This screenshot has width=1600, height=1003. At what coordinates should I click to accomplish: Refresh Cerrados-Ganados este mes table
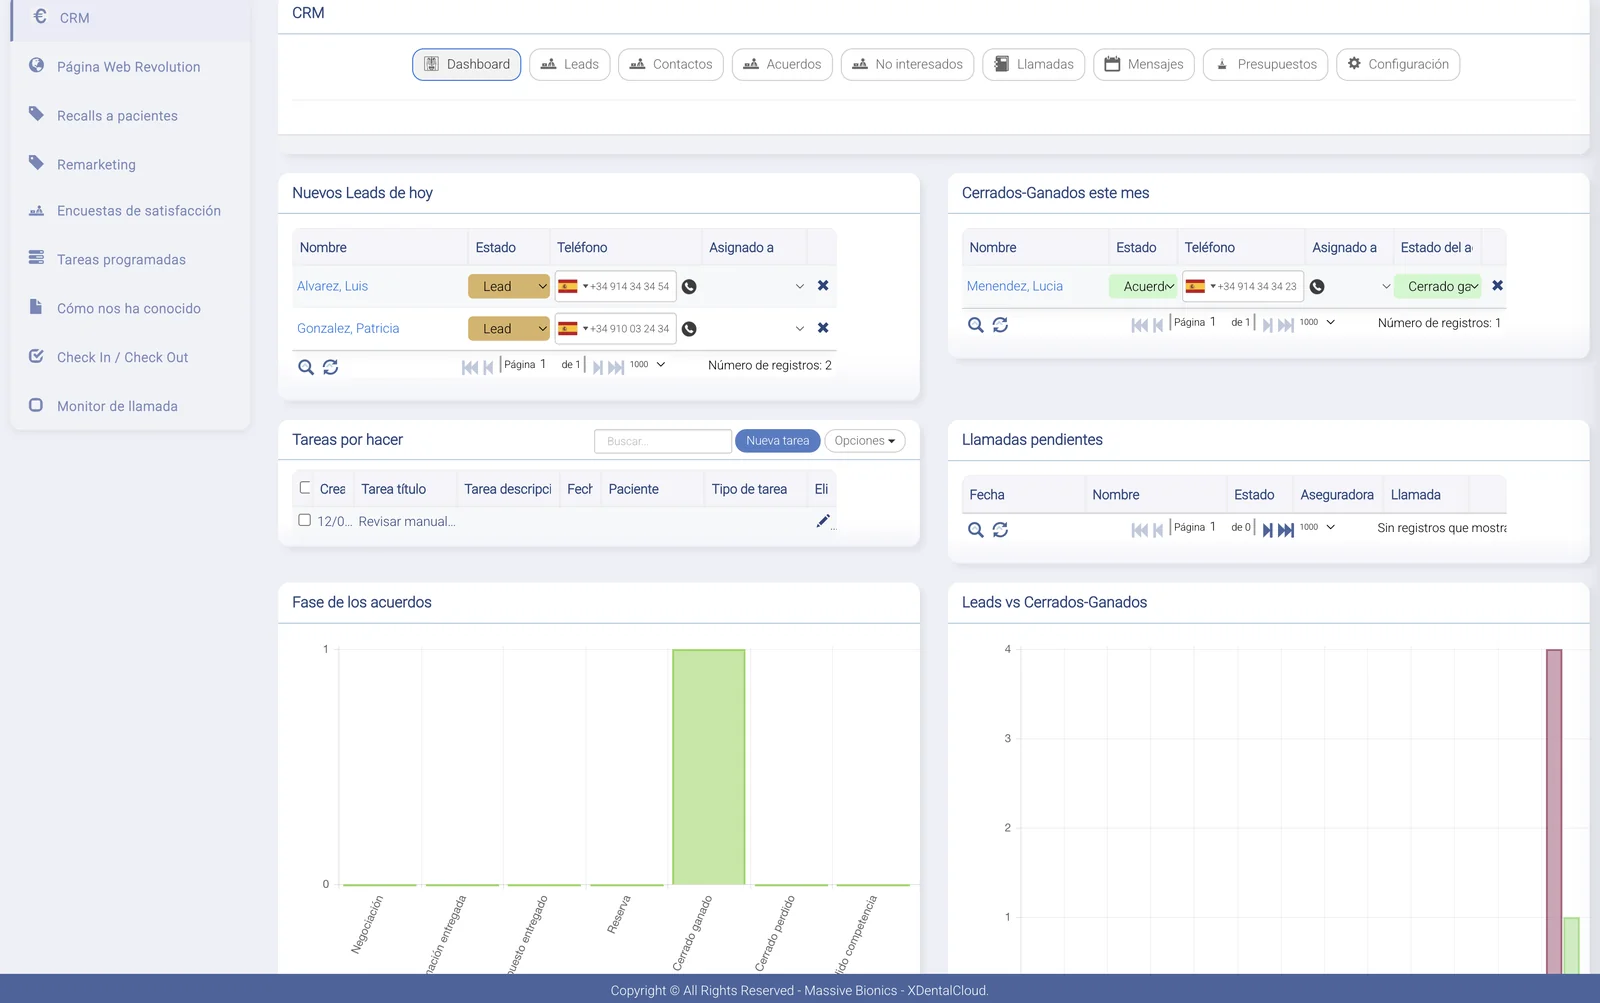(1000, 325)
